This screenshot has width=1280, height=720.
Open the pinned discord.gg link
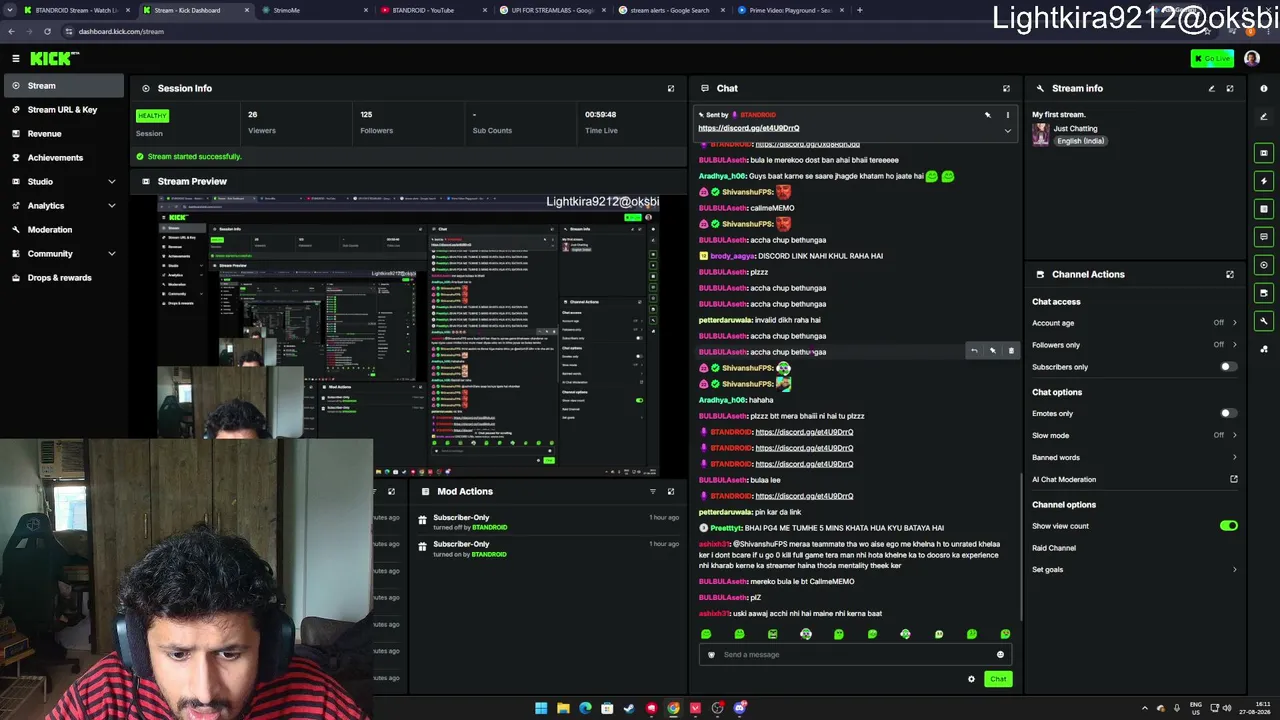tap(749, 128)
